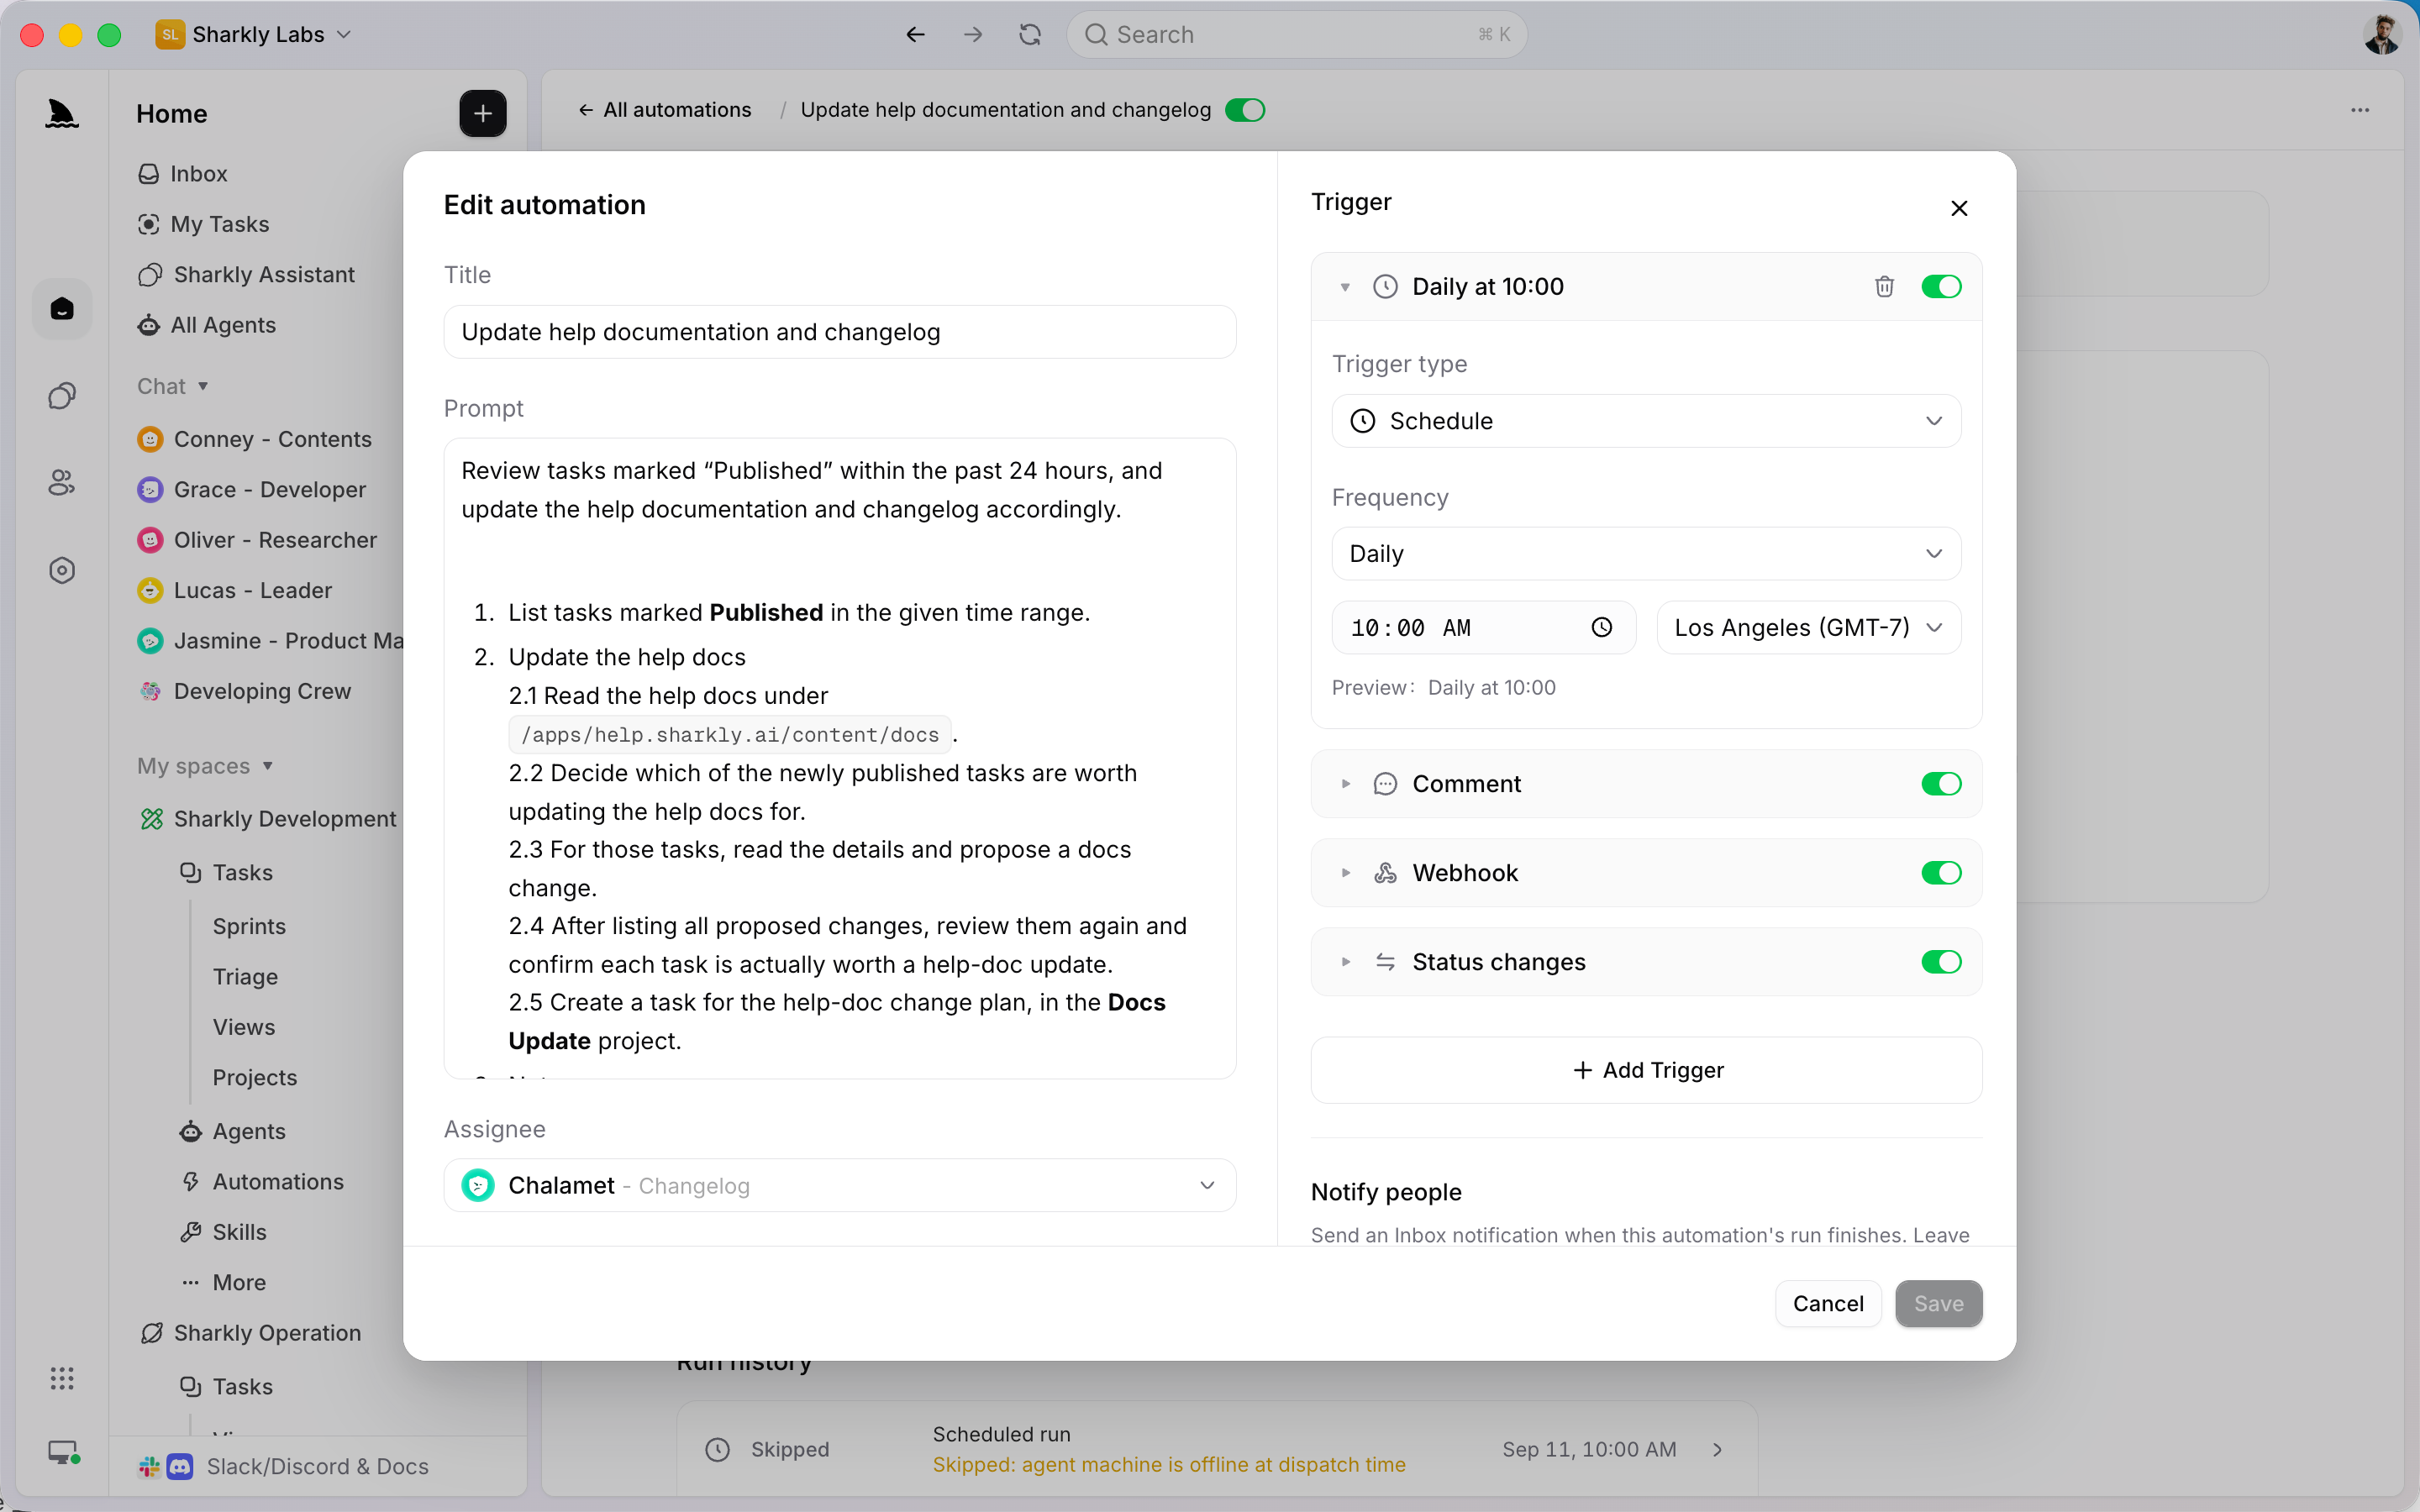This screenshot has height=1512, width=2420.
Task: Click the black plus button beside Home
Action: coord(482,113)
